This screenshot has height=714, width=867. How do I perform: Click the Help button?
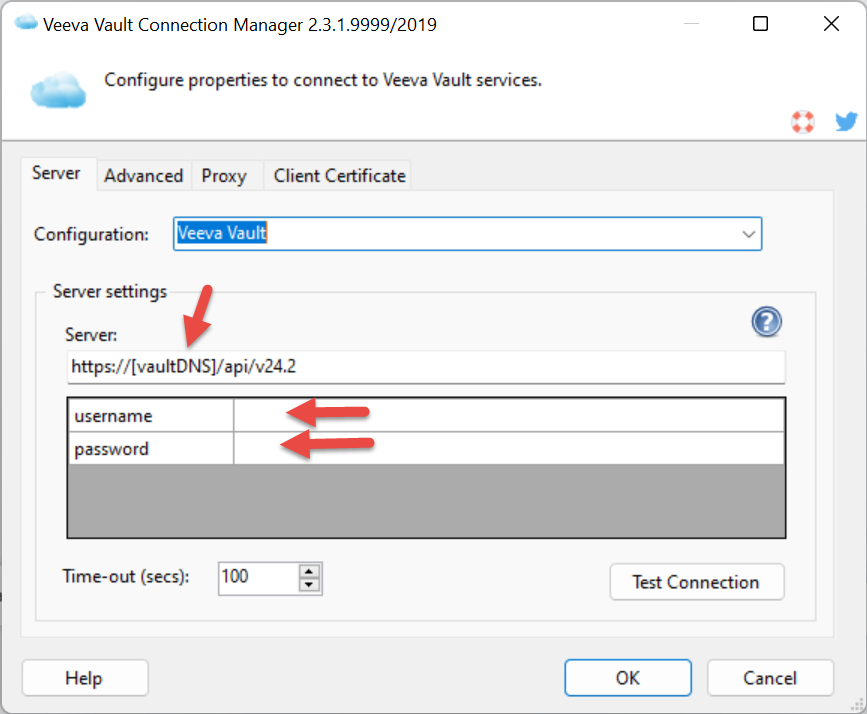point(85,677)
